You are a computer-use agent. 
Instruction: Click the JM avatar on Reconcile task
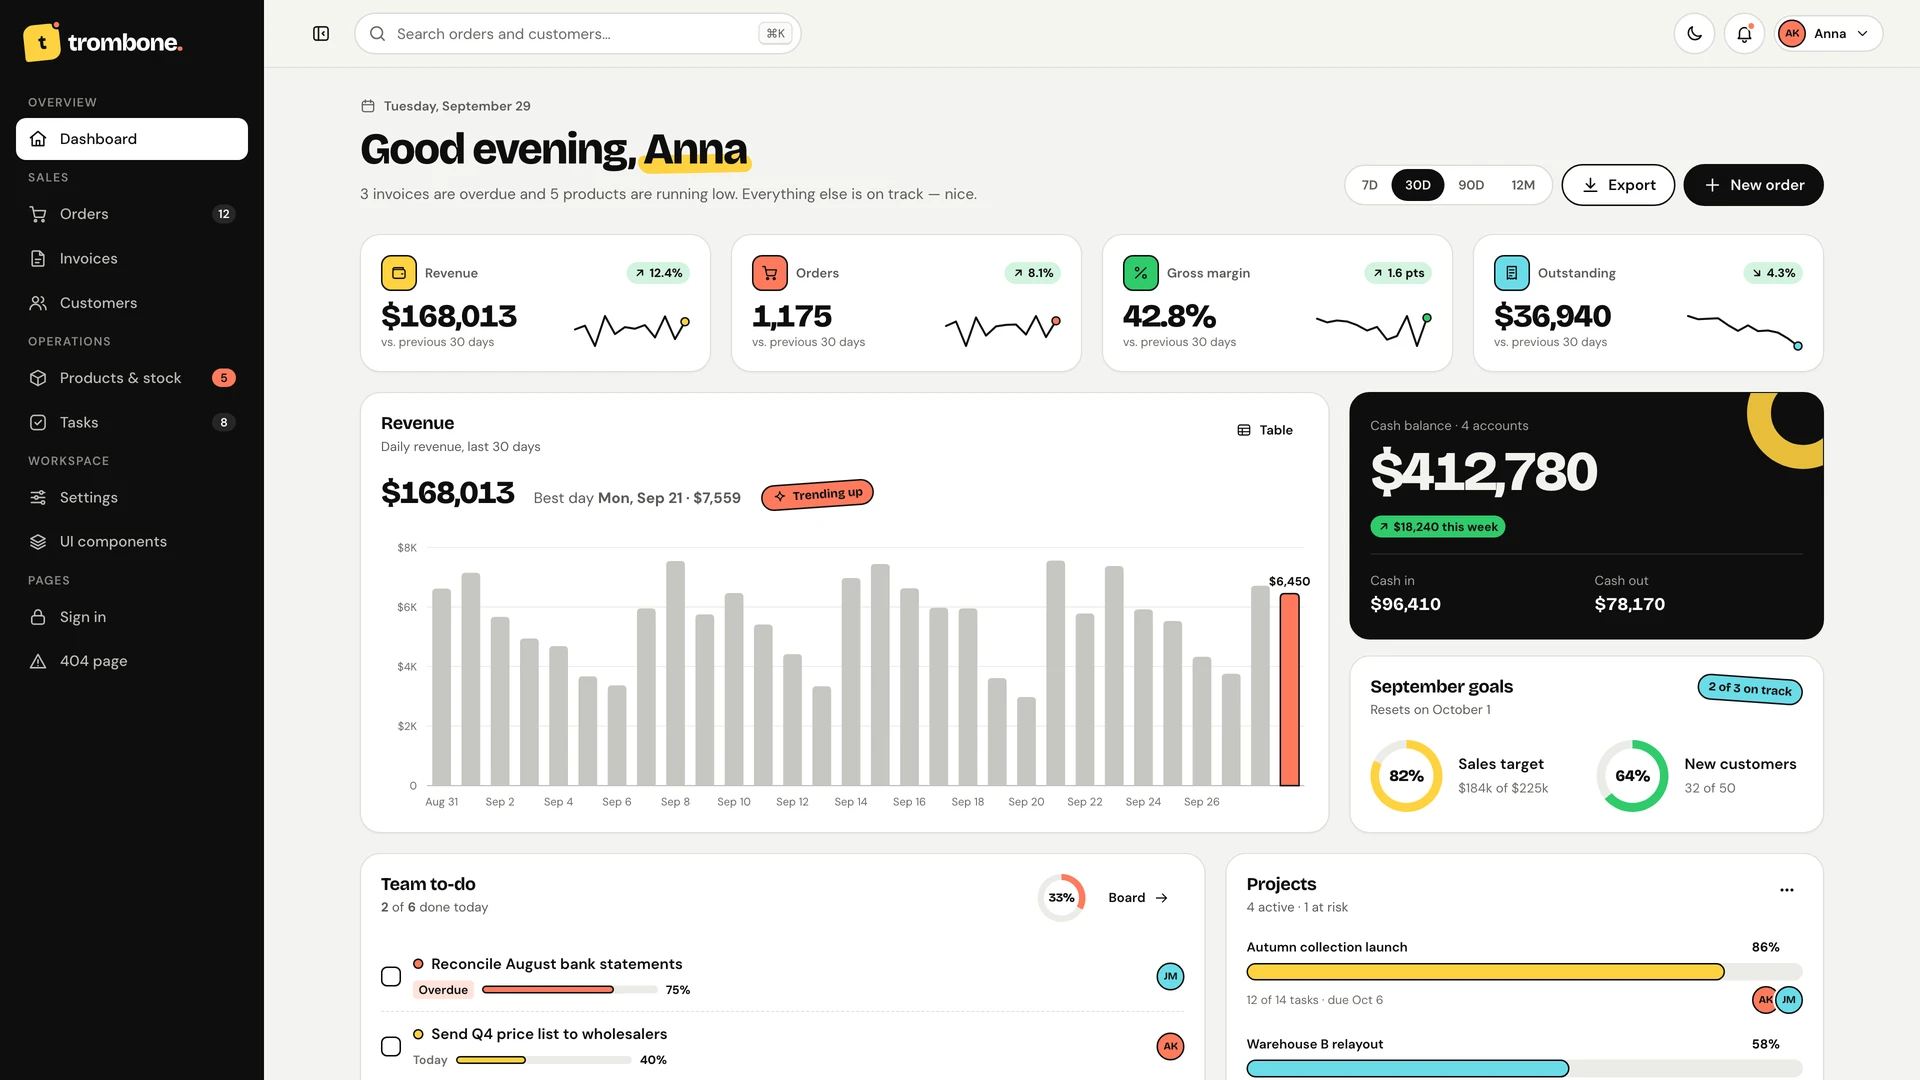(1170, 976)
